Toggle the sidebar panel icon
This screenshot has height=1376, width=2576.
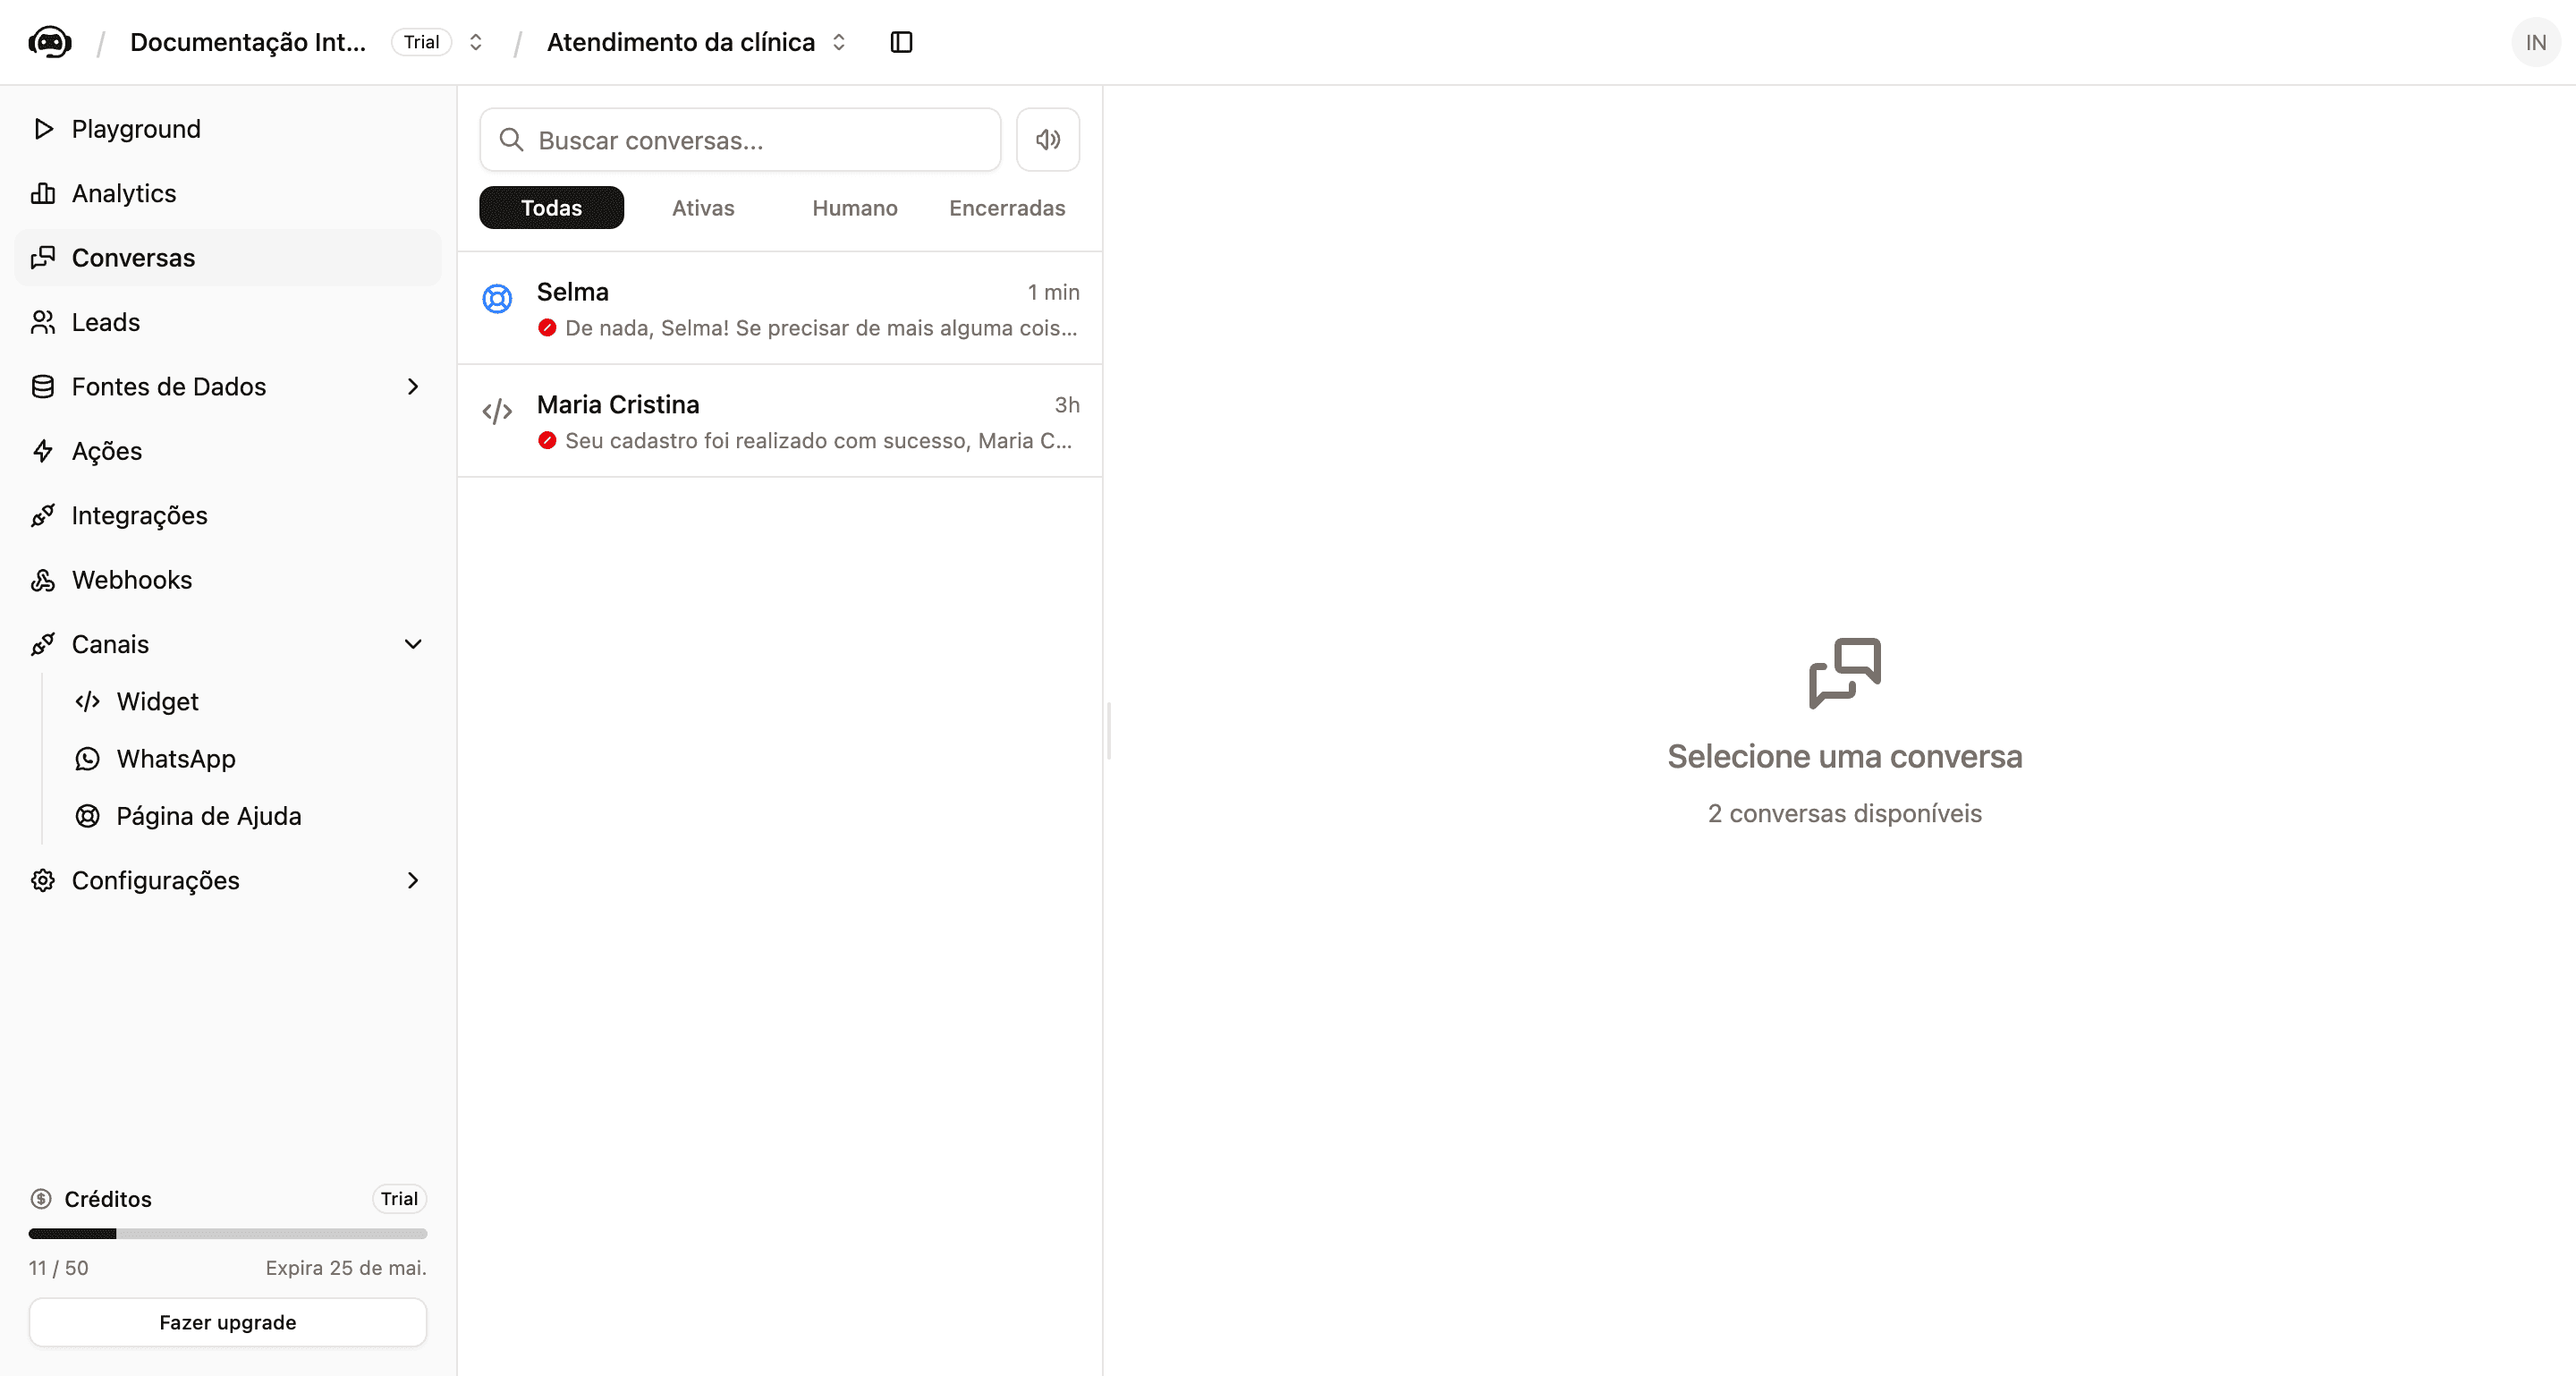(901, 42)
